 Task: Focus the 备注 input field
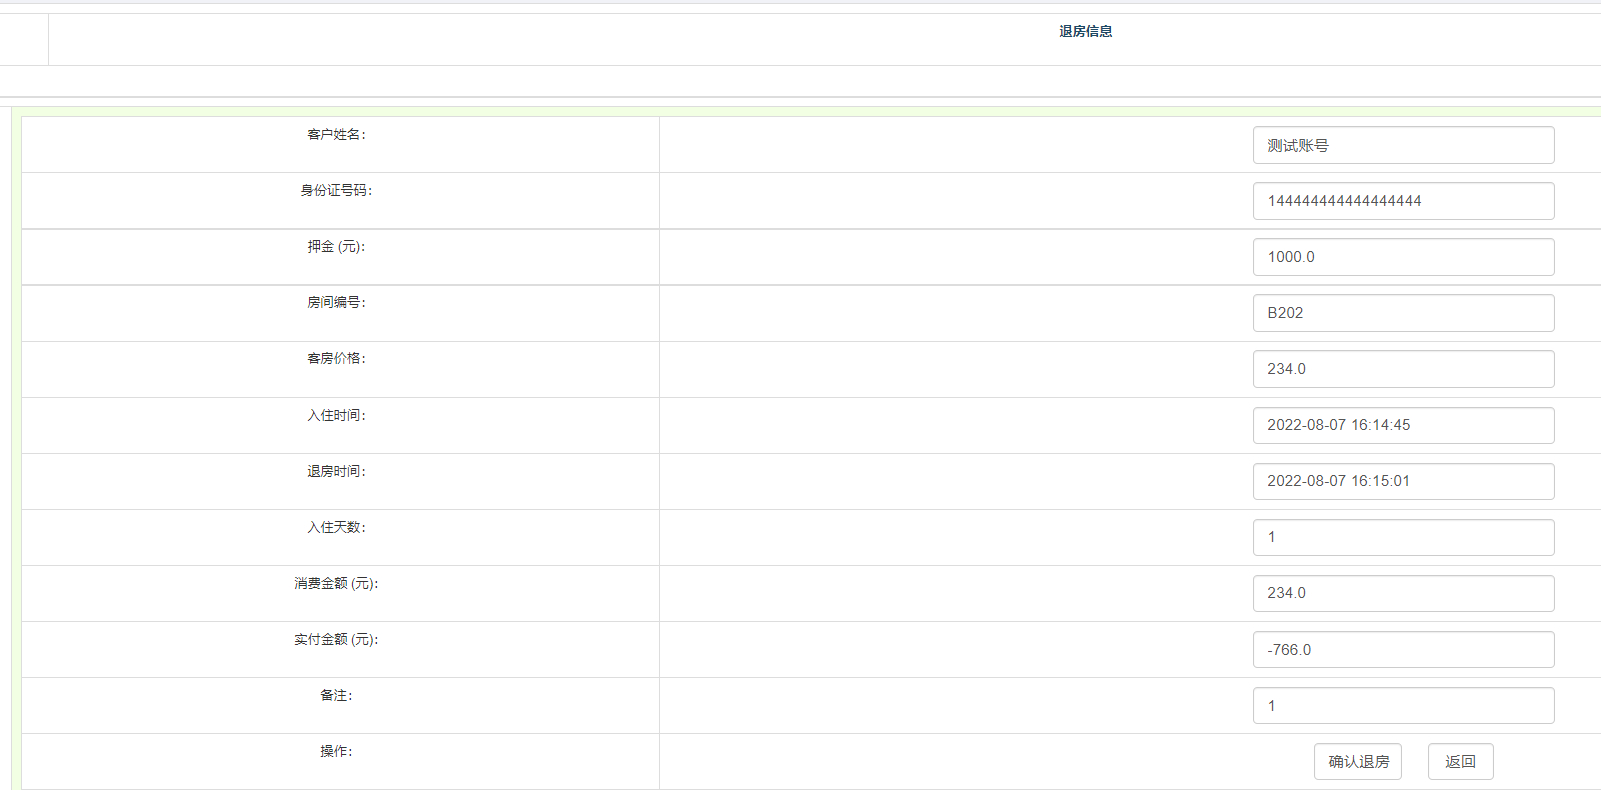coord(1403,706)
